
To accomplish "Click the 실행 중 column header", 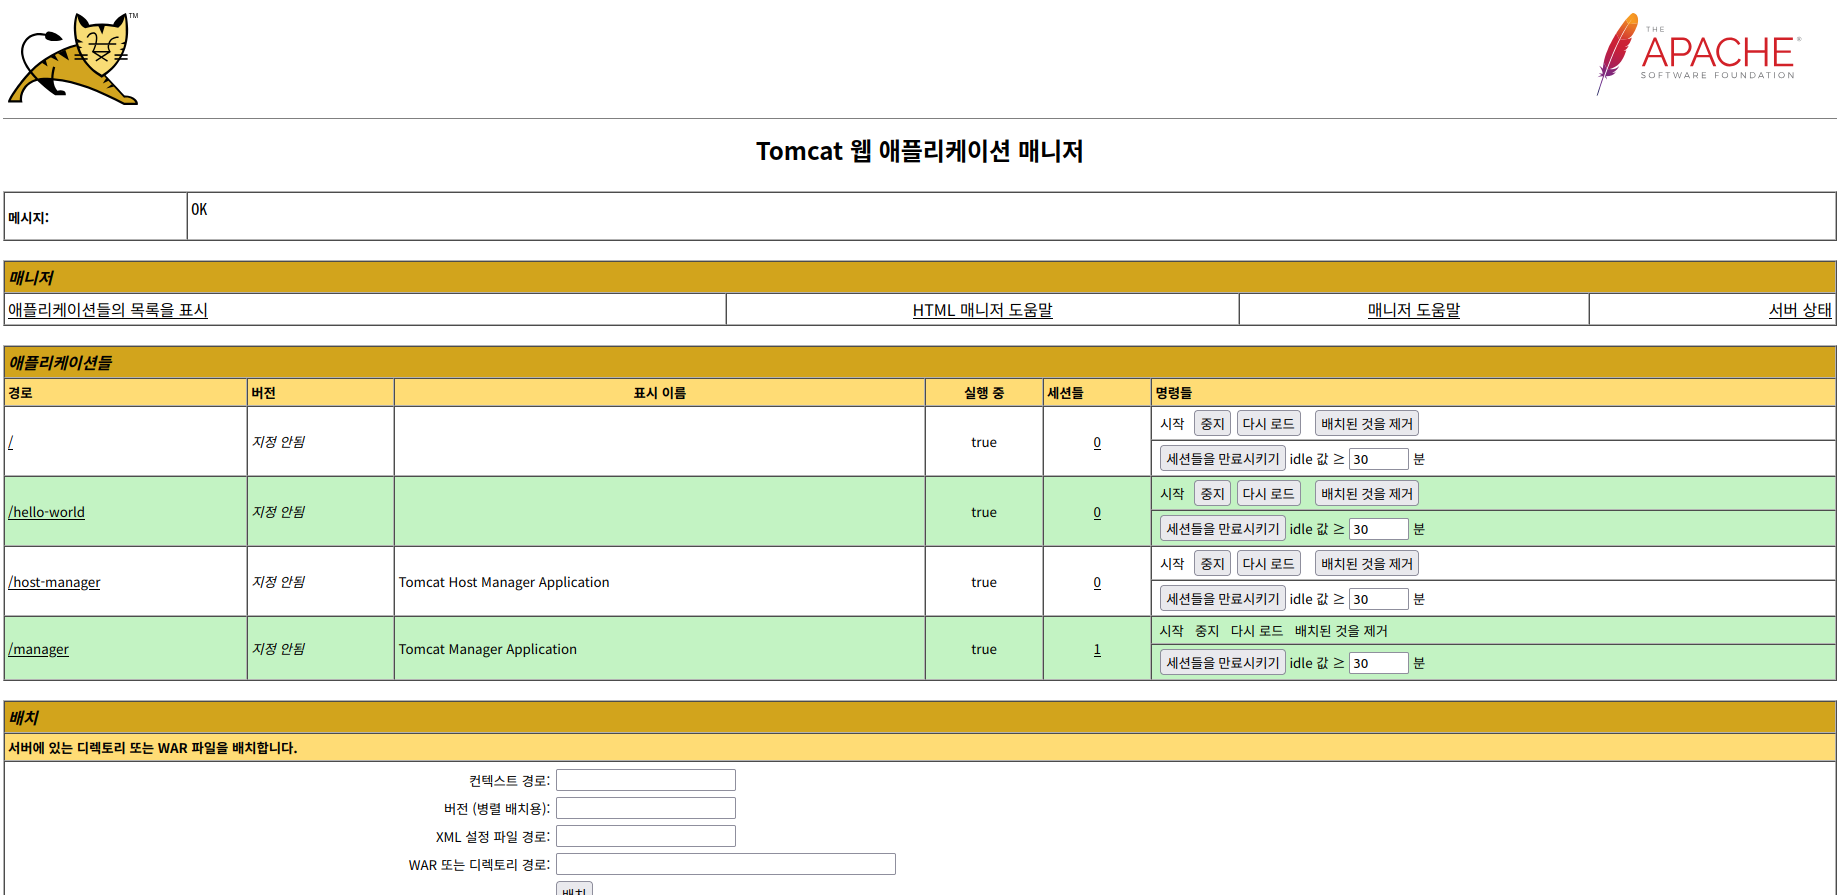I will (x=984, y=393).
